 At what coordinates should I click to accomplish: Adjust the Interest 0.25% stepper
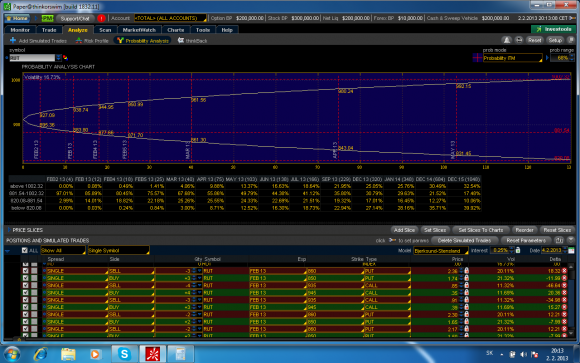[512, 251]
